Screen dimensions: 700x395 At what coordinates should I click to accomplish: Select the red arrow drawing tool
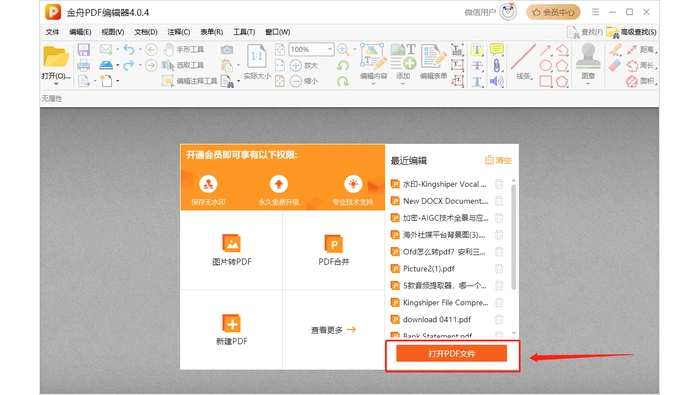coord(546,50)
